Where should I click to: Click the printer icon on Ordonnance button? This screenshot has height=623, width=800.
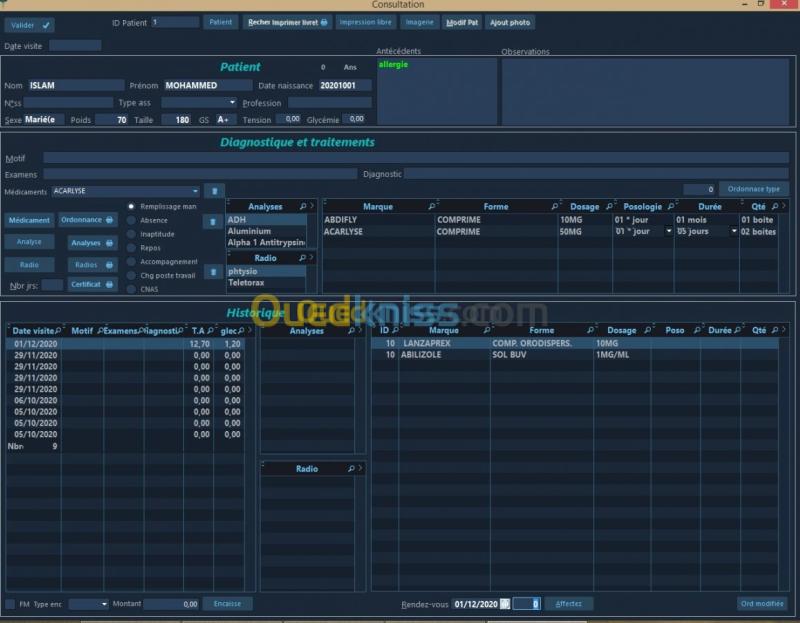109,220
